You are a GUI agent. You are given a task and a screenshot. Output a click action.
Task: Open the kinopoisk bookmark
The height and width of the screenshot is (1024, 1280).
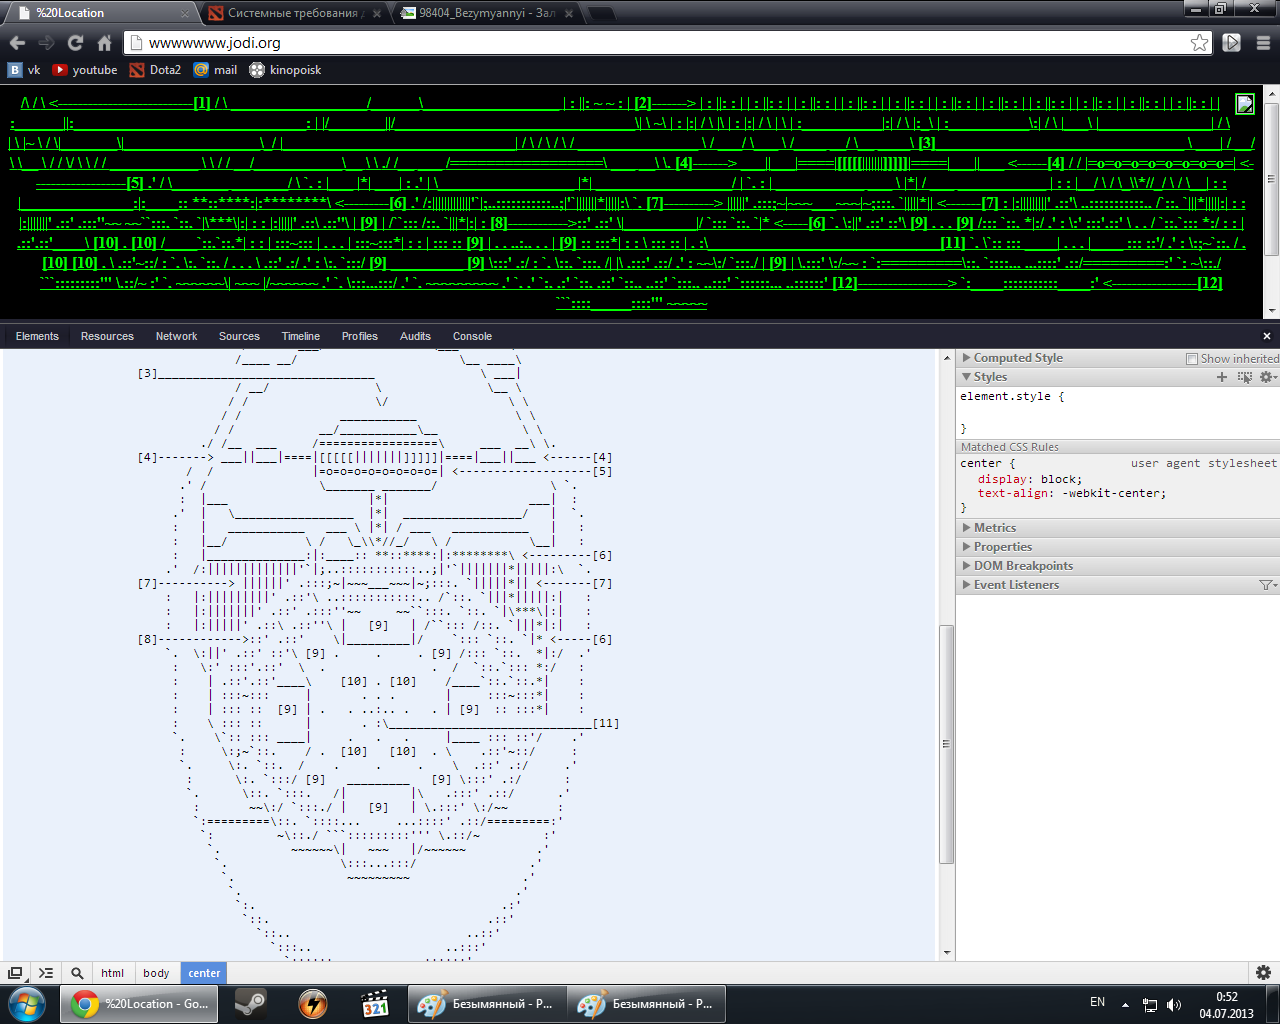click(285, 70)
